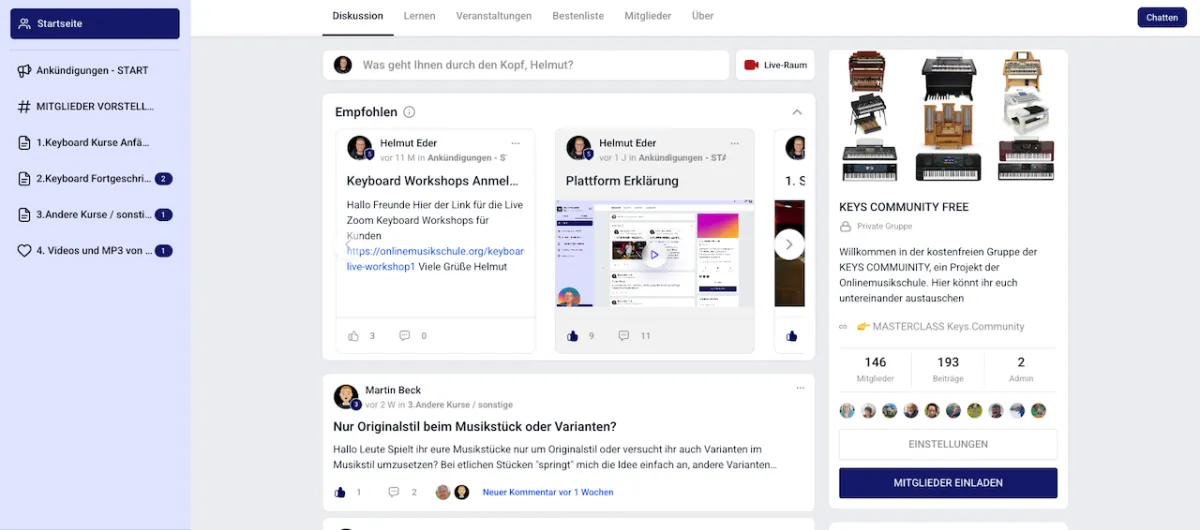Click the MITGLIEDER EINLADEN button

coord(948,483)
